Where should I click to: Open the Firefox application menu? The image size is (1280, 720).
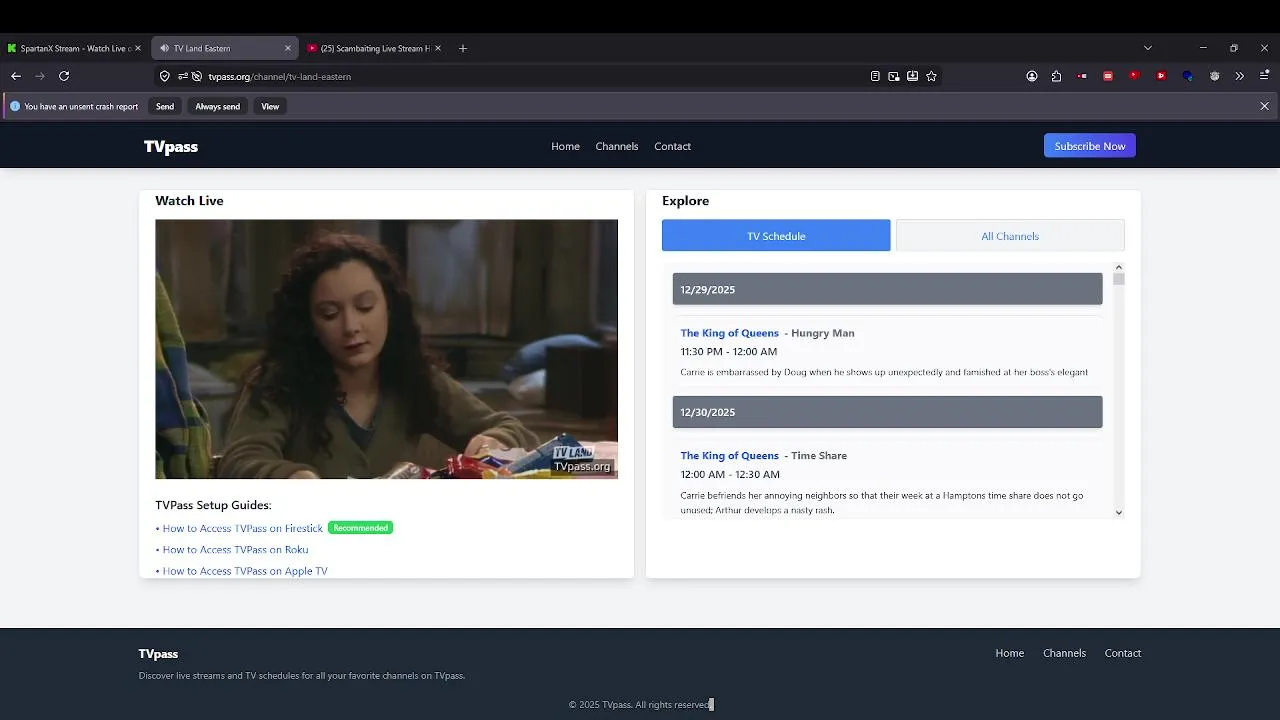(x=1265, y=76)
